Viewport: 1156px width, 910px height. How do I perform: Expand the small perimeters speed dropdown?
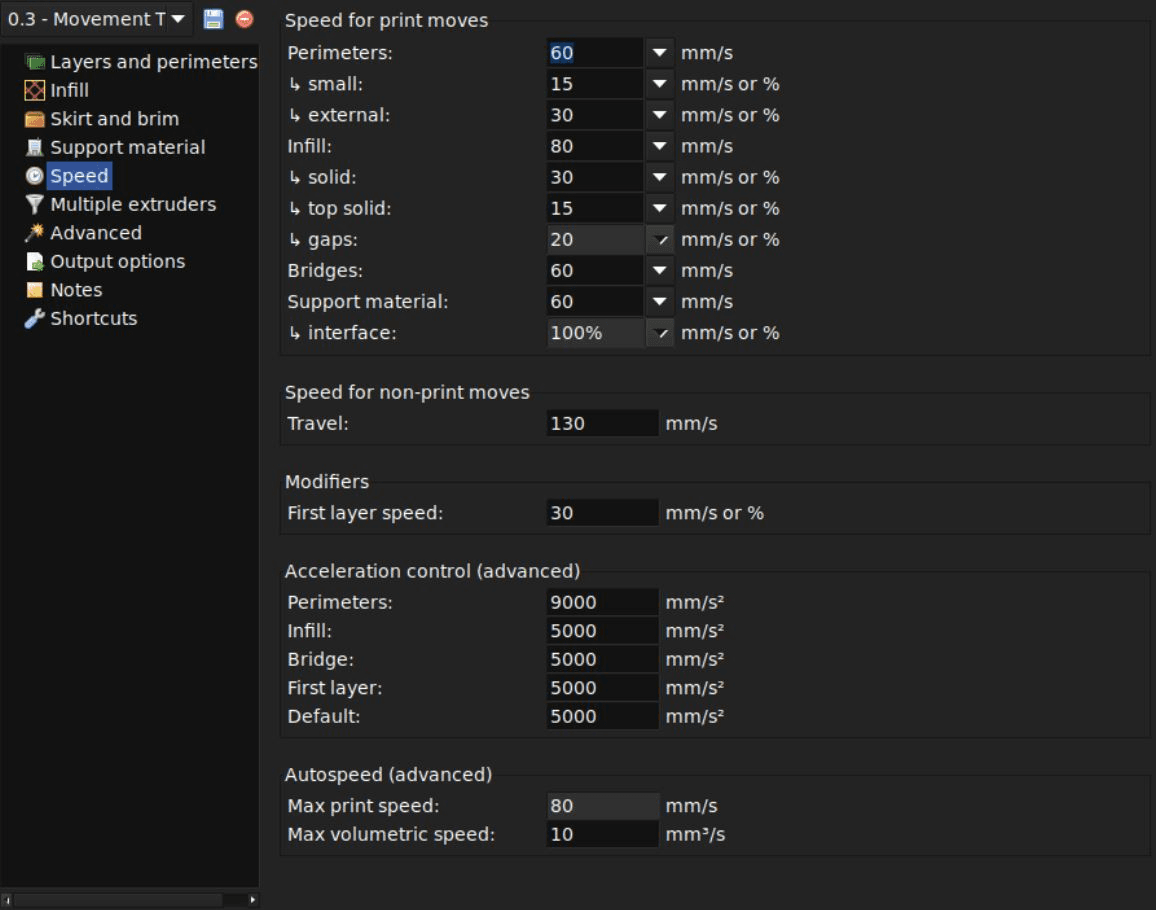[659, 84]
